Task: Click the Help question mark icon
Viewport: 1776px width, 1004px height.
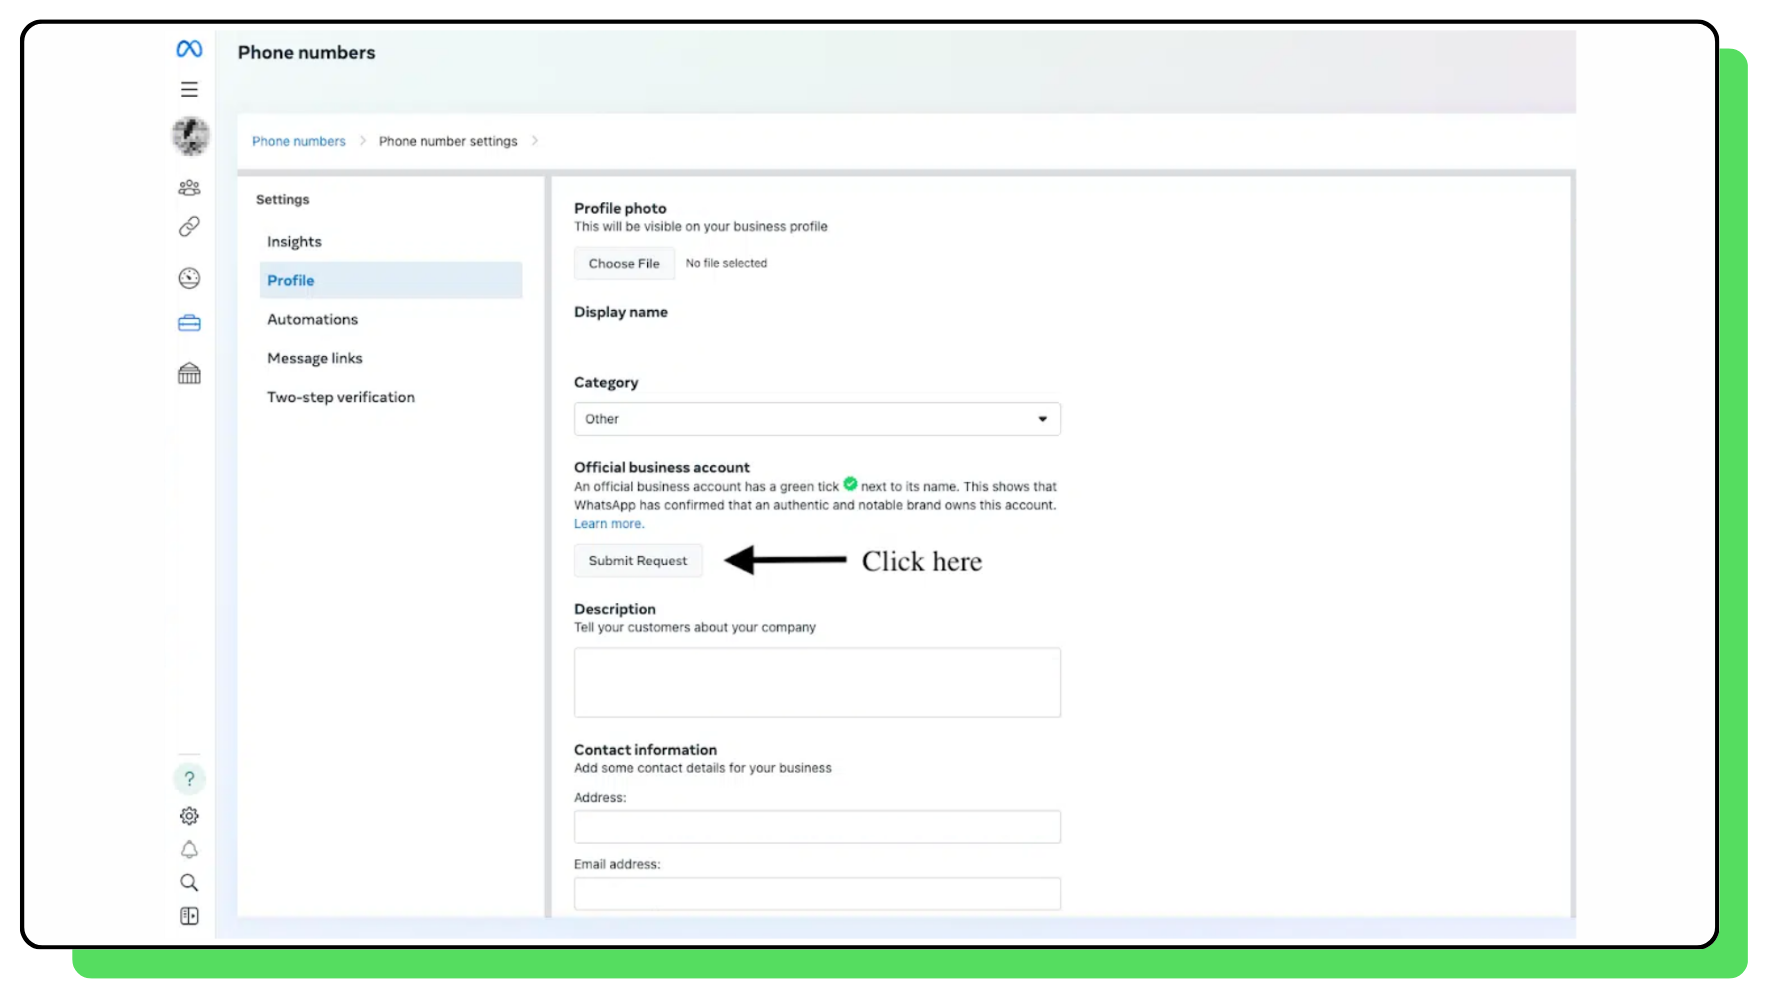Action: (189, 779)
